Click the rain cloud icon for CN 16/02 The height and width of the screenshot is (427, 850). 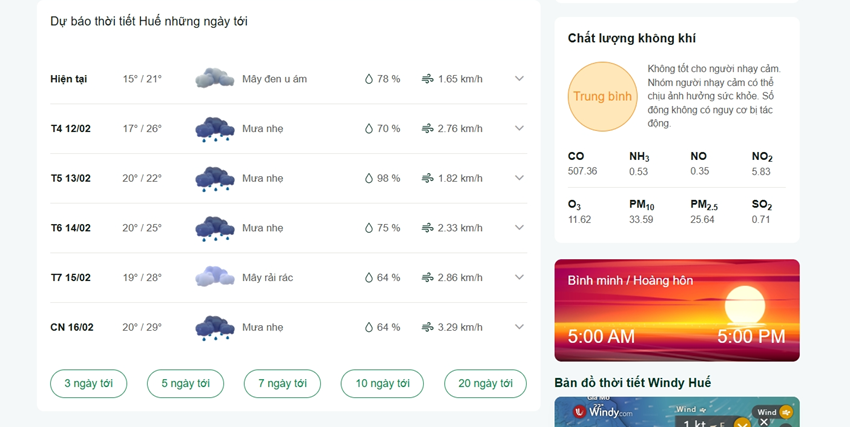(215, 328)
